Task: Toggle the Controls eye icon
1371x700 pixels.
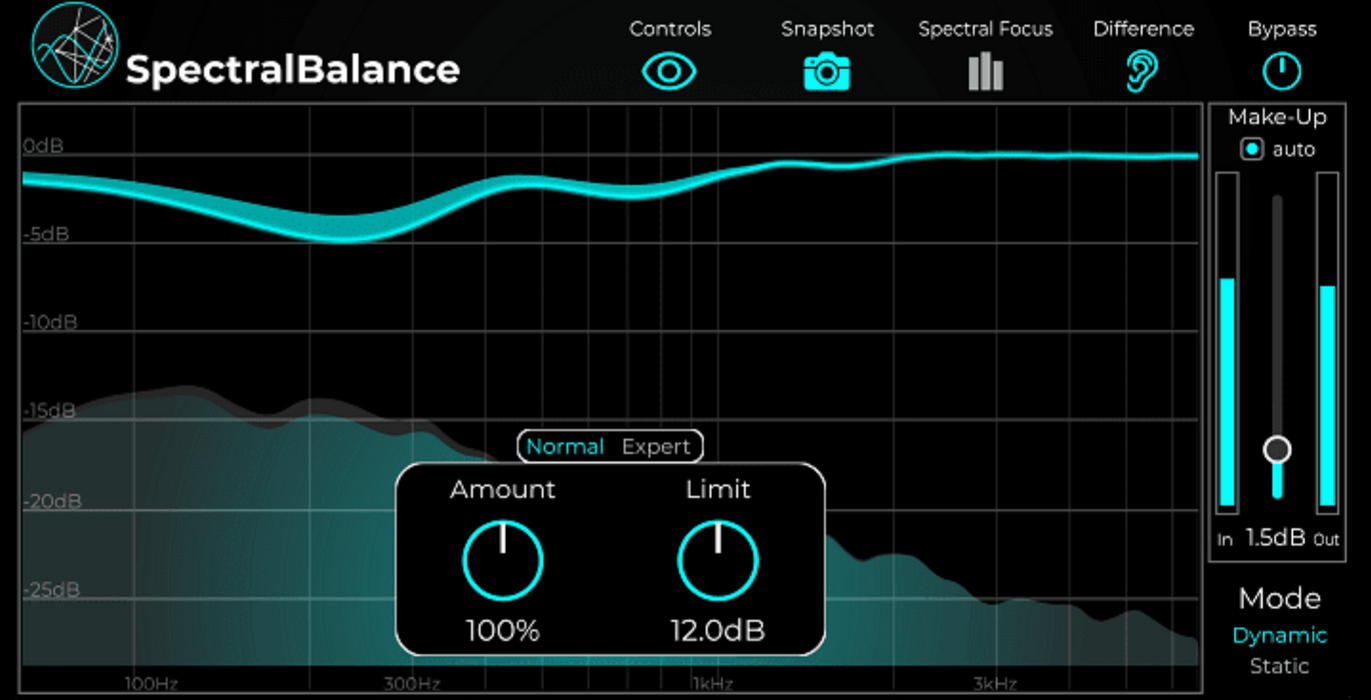Action: click(x=669, y=71)
